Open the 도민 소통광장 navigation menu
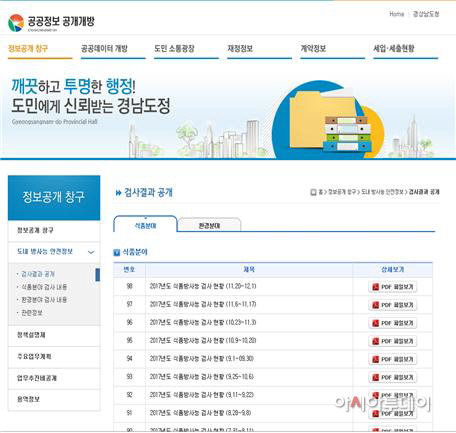 (174, 49)
